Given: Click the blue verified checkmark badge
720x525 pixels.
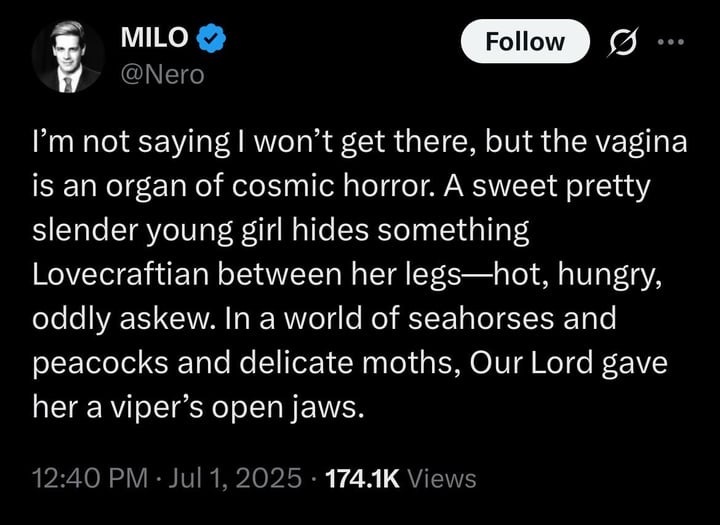Looking at the screenshot, I should [x=211, y=38].
